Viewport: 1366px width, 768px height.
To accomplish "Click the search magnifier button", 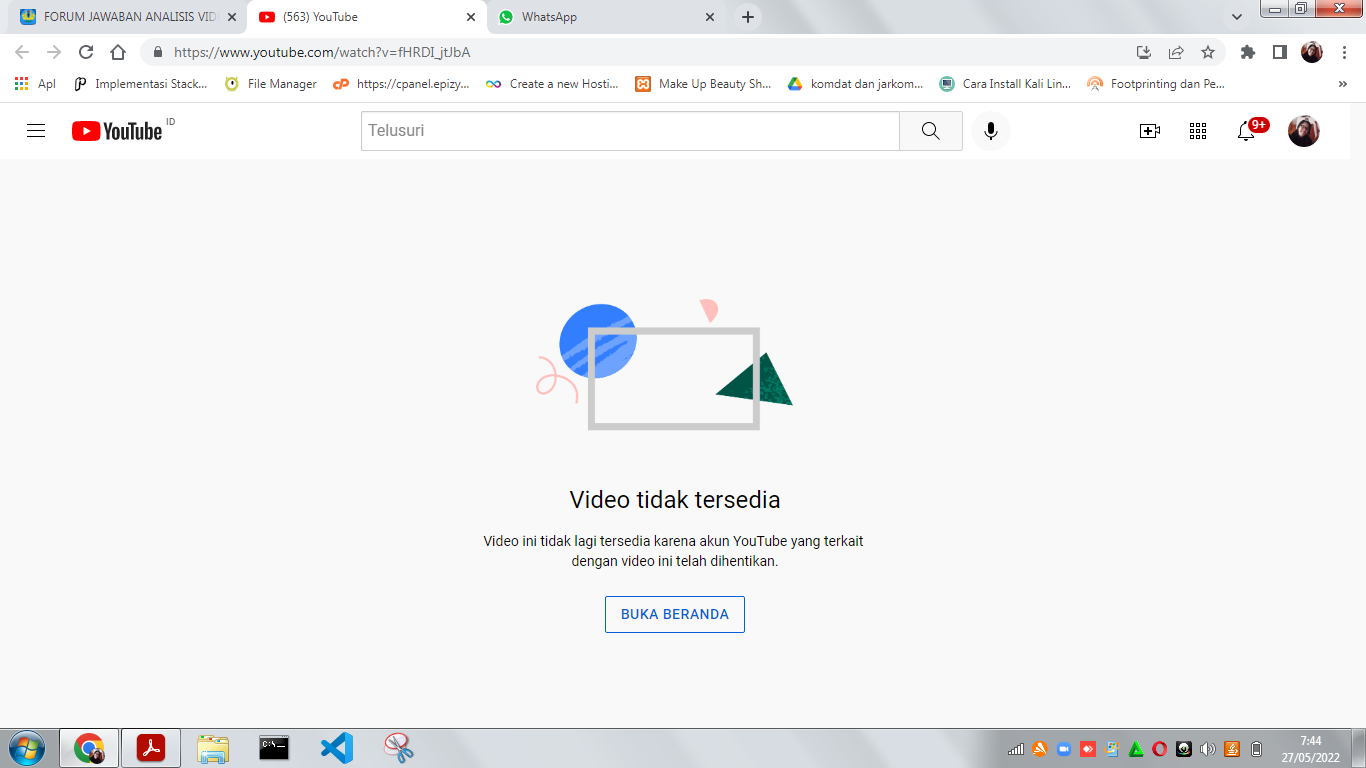I will 930,131.
